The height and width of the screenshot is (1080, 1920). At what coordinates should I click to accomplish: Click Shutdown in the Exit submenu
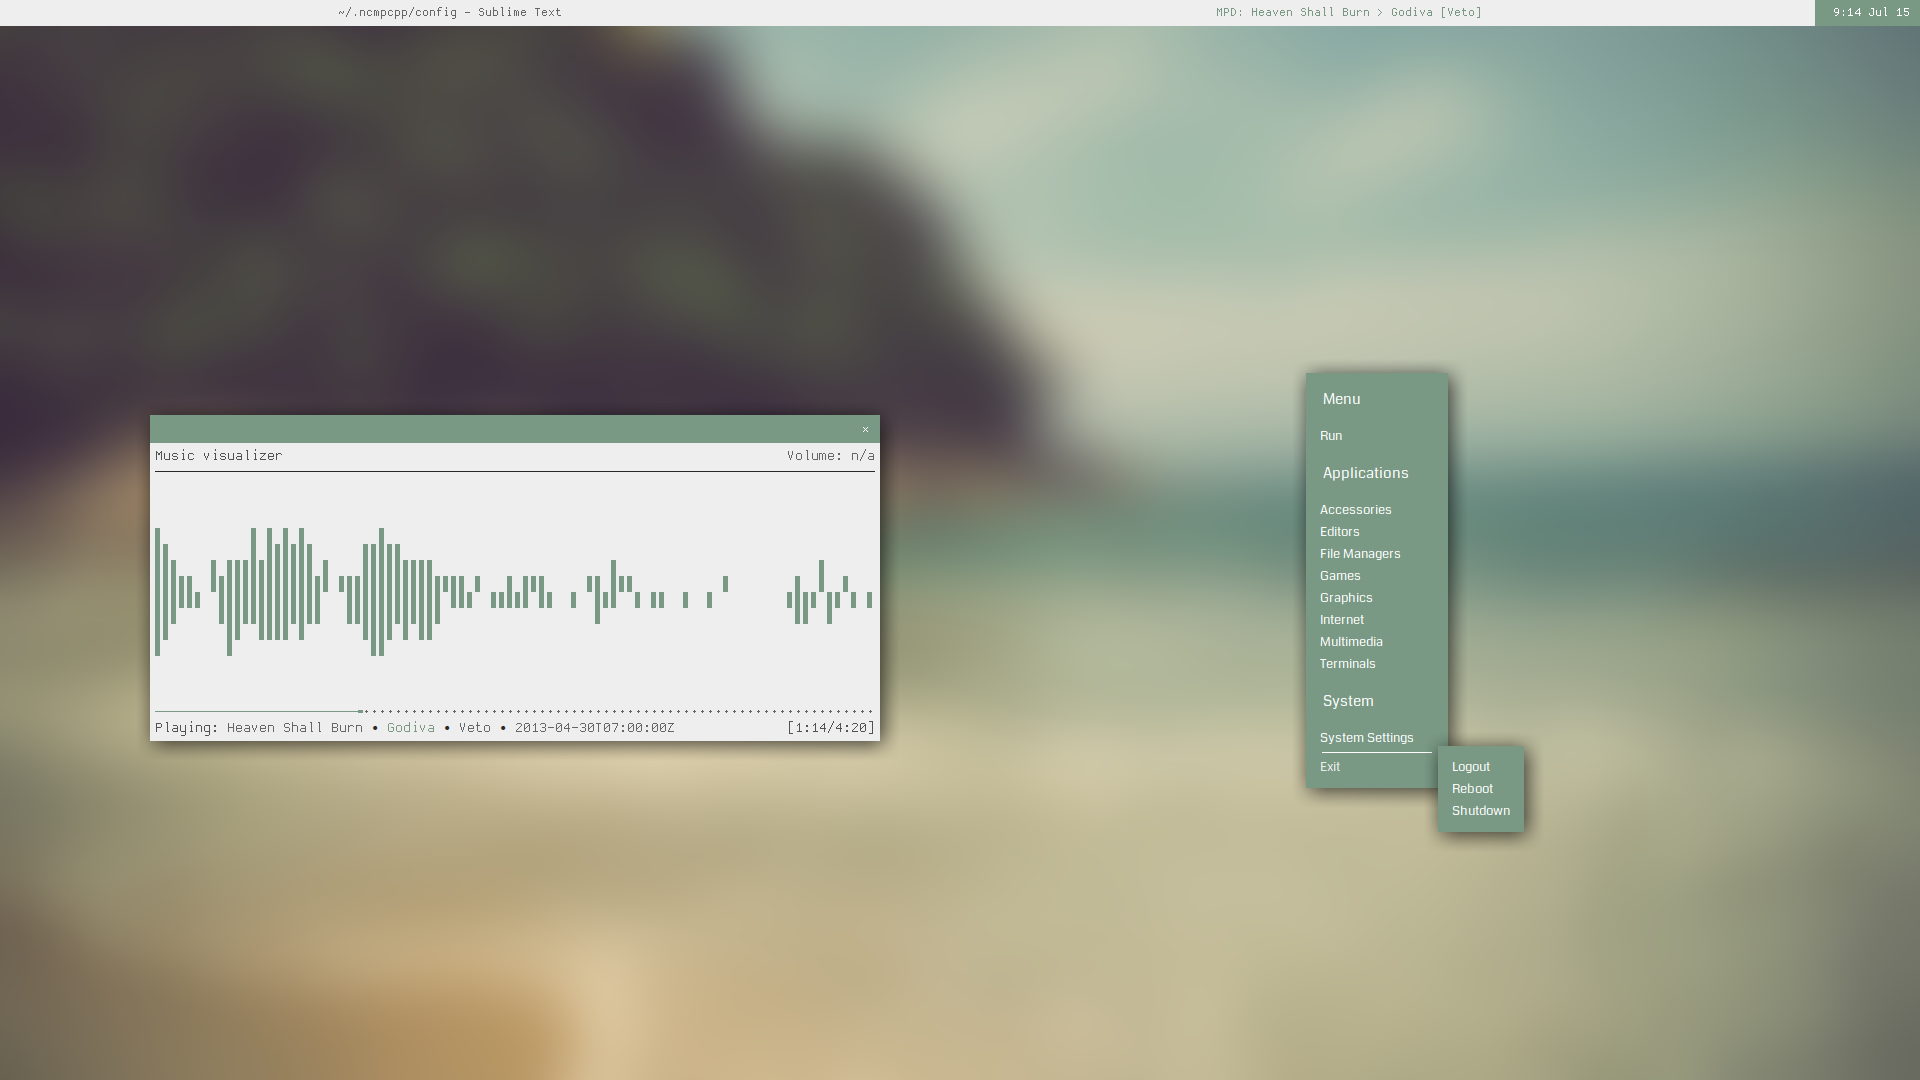pyautogui.click(x=1480, y=810)
